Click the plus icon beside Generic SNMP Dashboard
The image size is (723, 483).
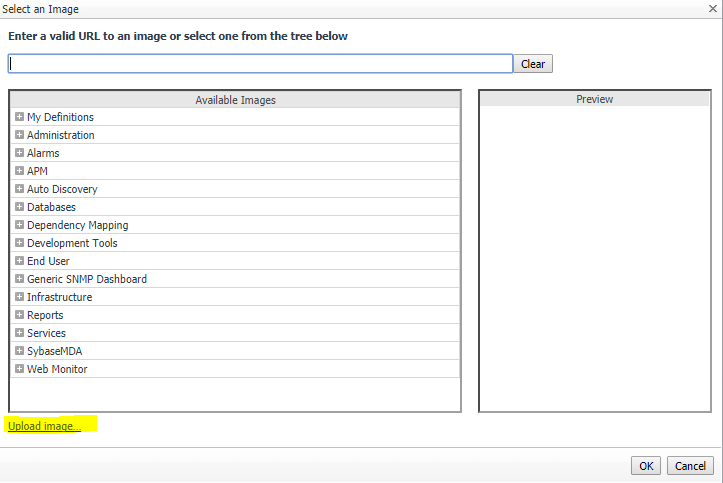tap(19, 279)
